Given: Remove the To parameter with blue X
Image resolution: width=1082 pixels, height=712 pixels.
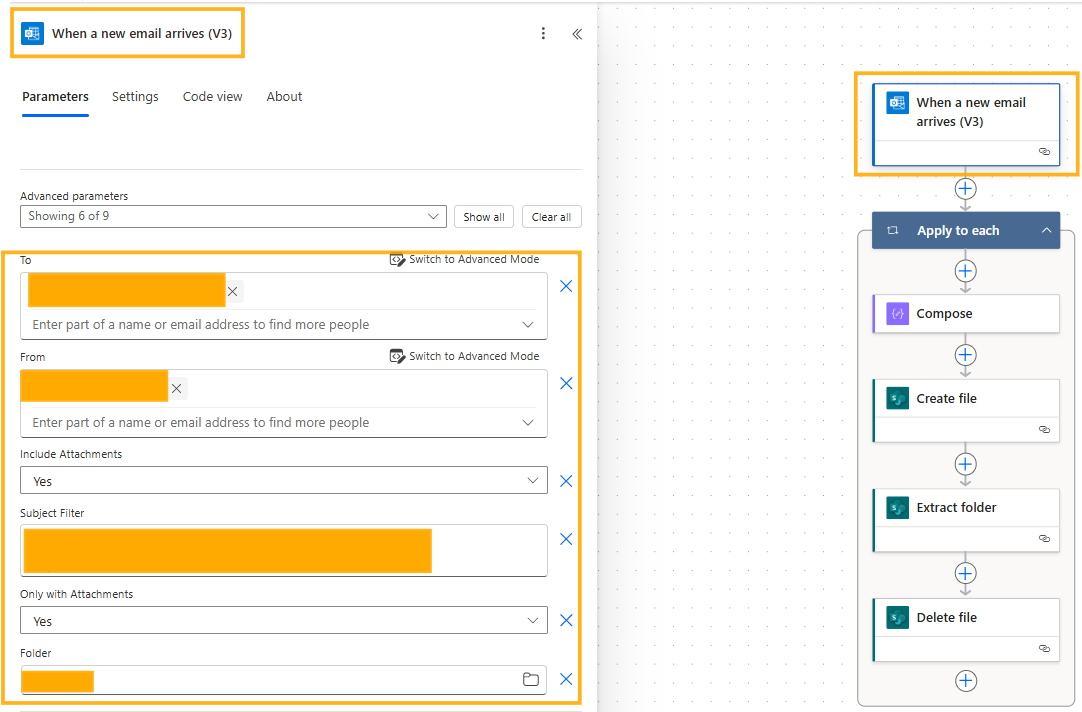Looking at the screenshot, I should click(x=566, y=286).
